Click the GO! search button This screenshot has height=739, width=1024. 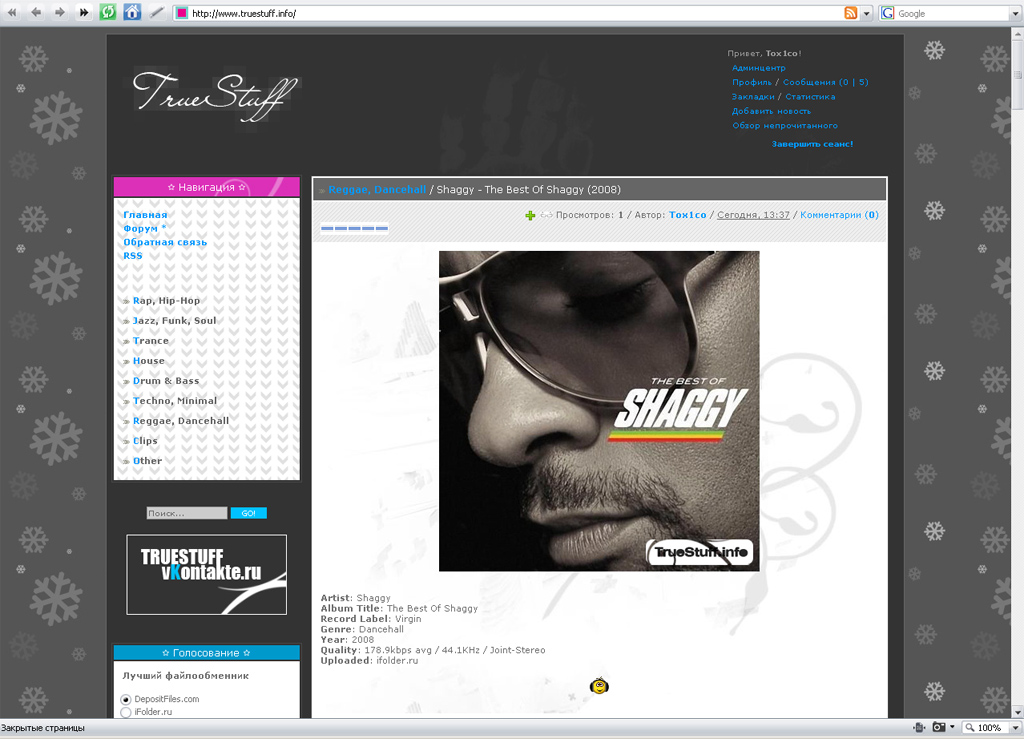click(248, 513)
